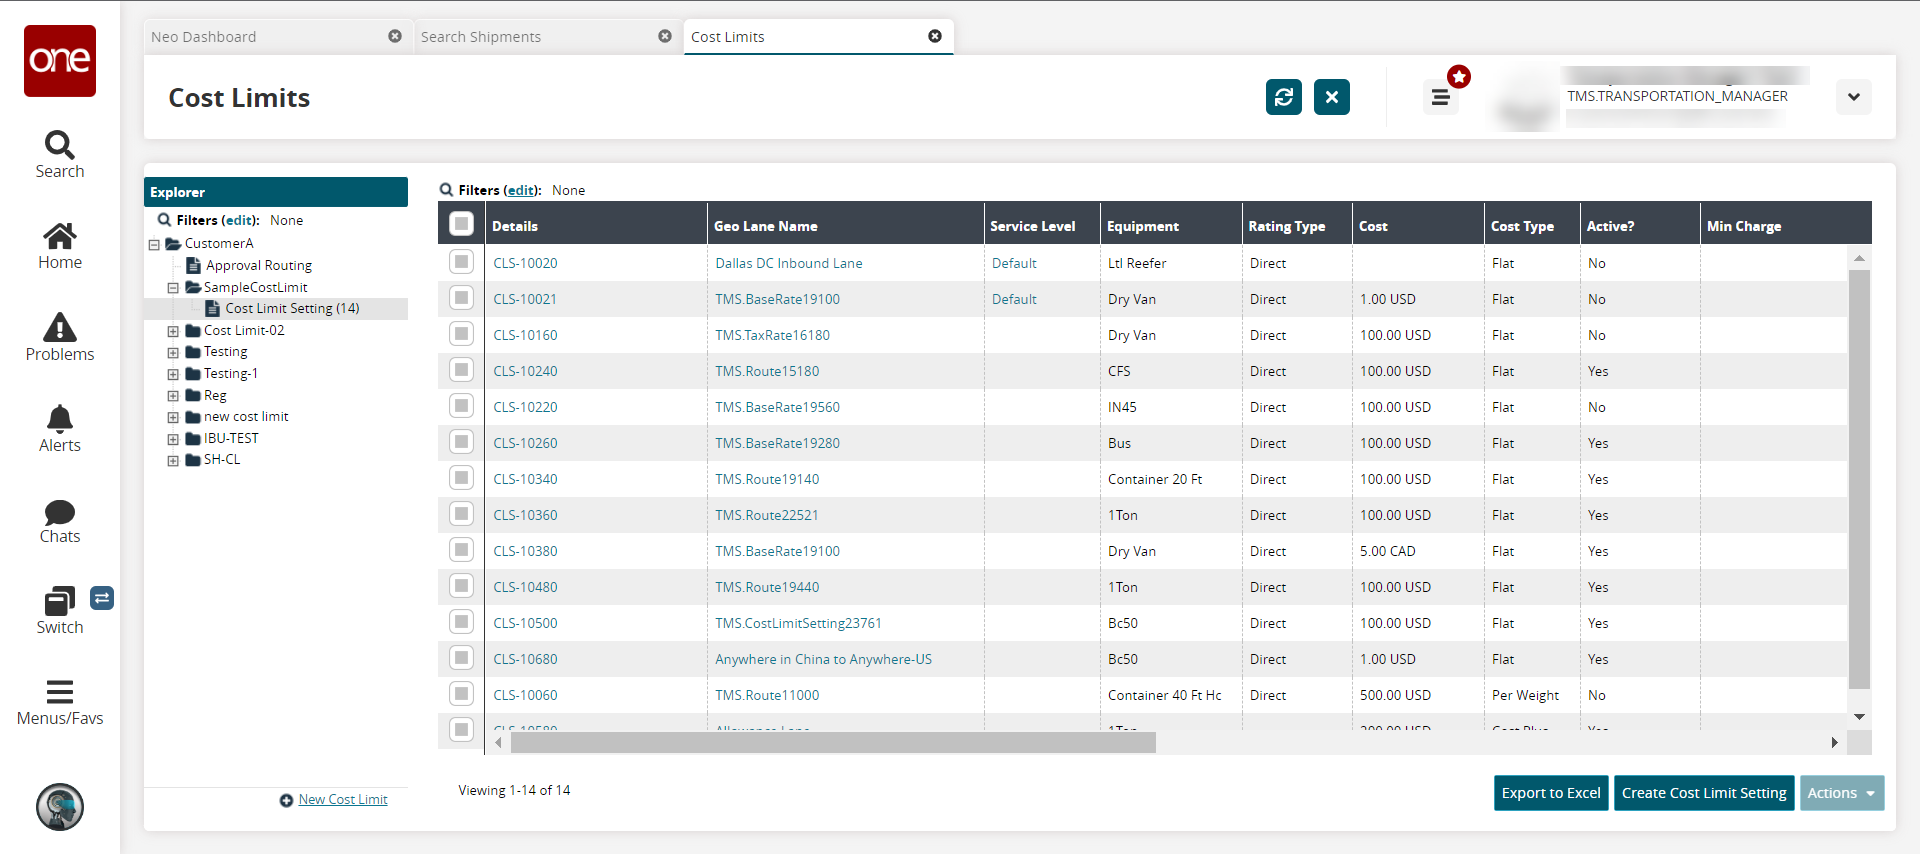
Task: Select Cost Limit Setting (14) tree item
Action: coord(292,308)
